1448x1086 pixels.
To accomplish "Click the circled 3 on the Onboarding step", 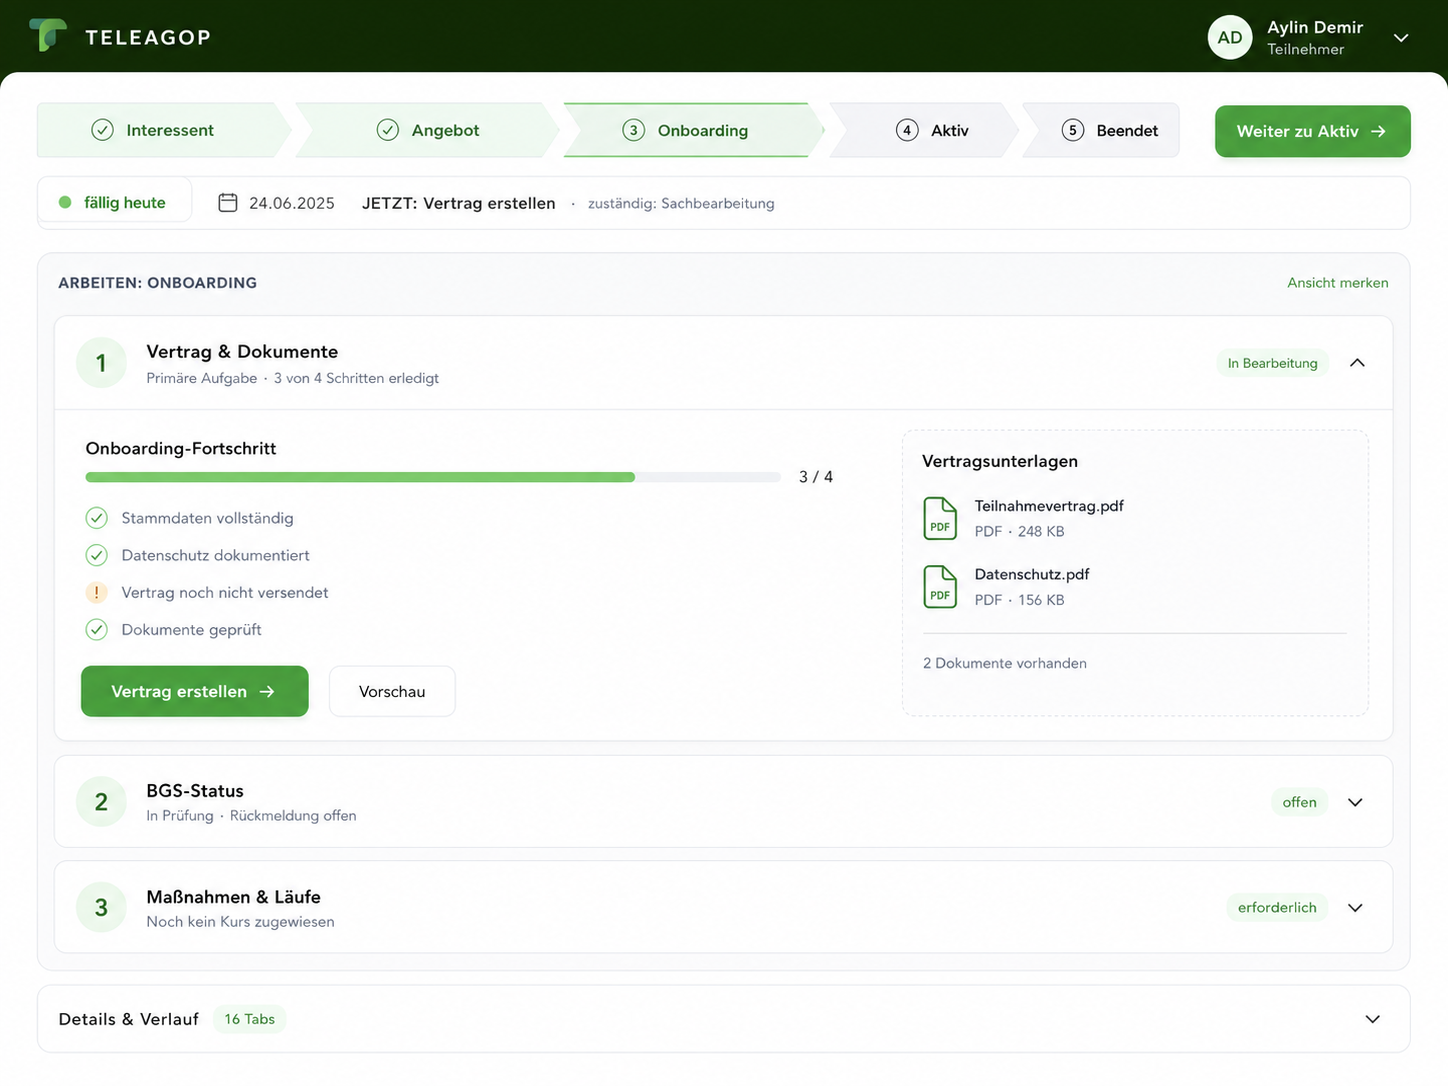I will (x=634, y=130).
